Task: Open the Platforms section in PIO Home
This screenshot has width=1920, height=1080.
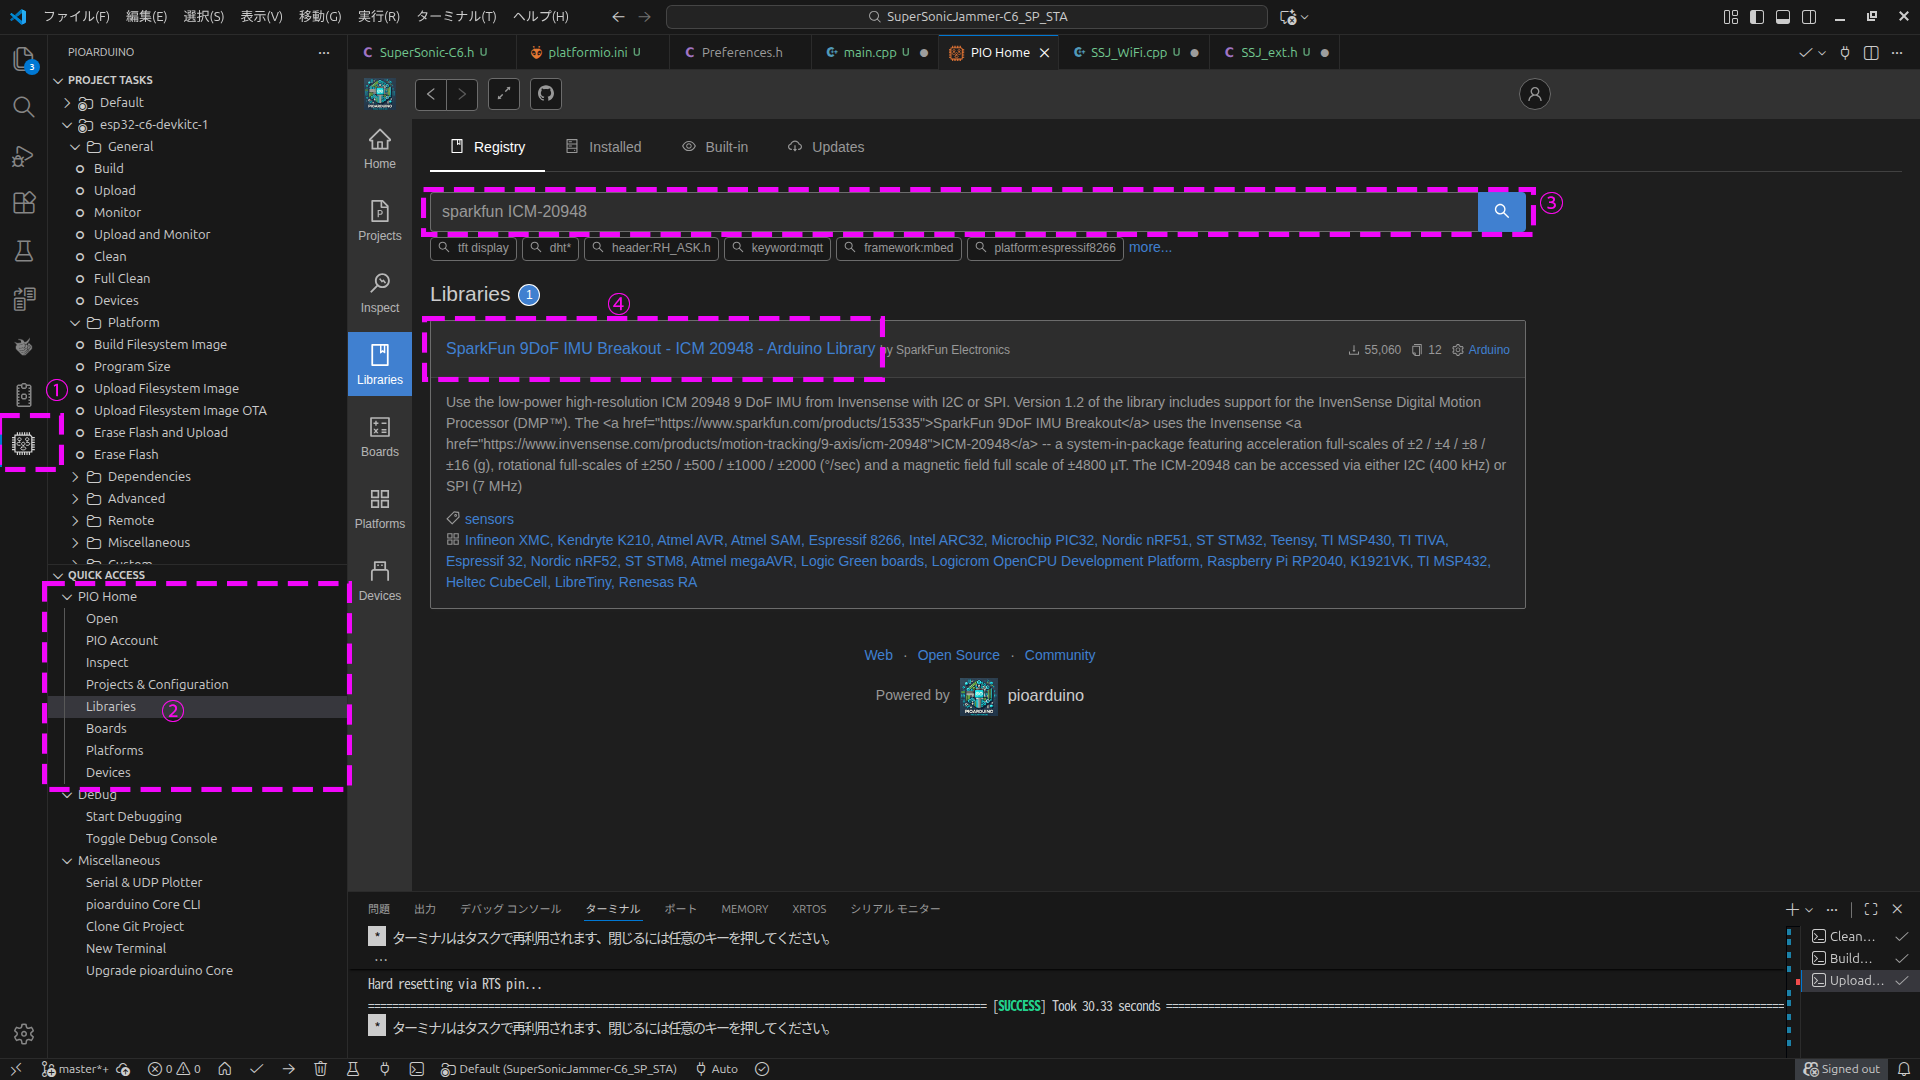Action: tap(379, 509)
